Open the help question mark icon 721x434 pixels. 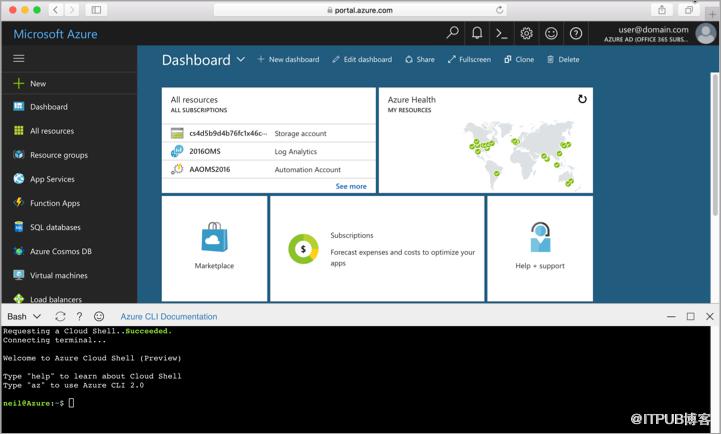coord(576,33)
